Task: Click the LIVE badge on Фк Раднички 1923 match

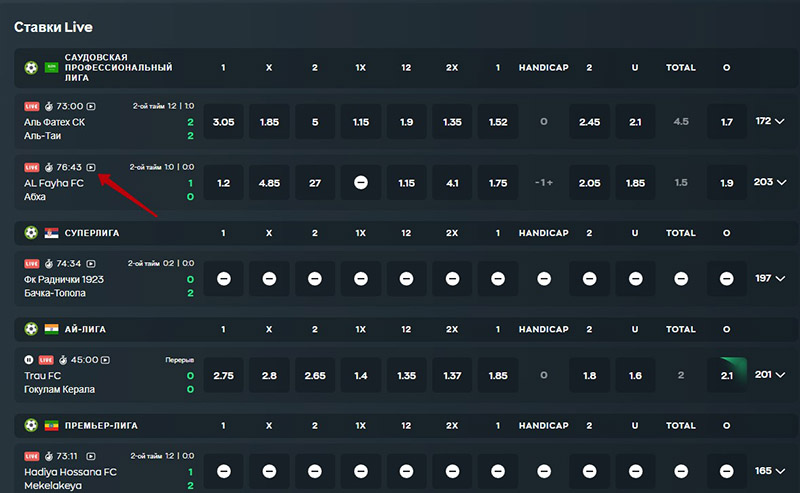Action: pos(31,263)
